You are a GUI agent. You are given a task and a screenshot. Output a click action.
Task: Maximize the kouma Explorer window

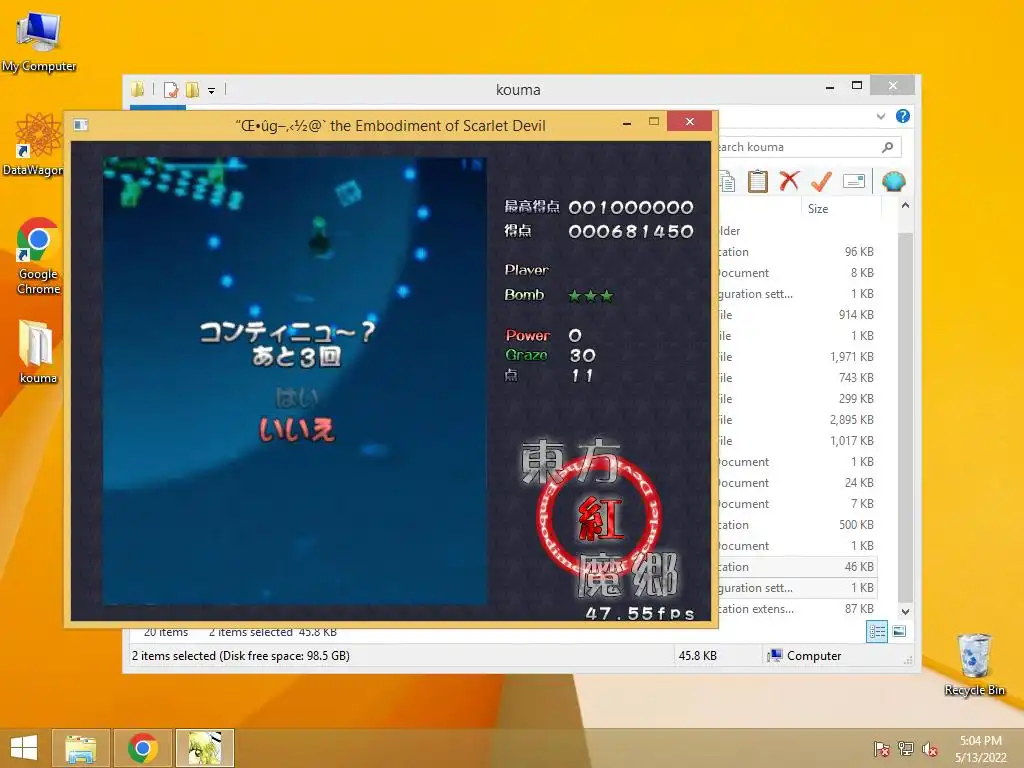(x=857, y=86)
